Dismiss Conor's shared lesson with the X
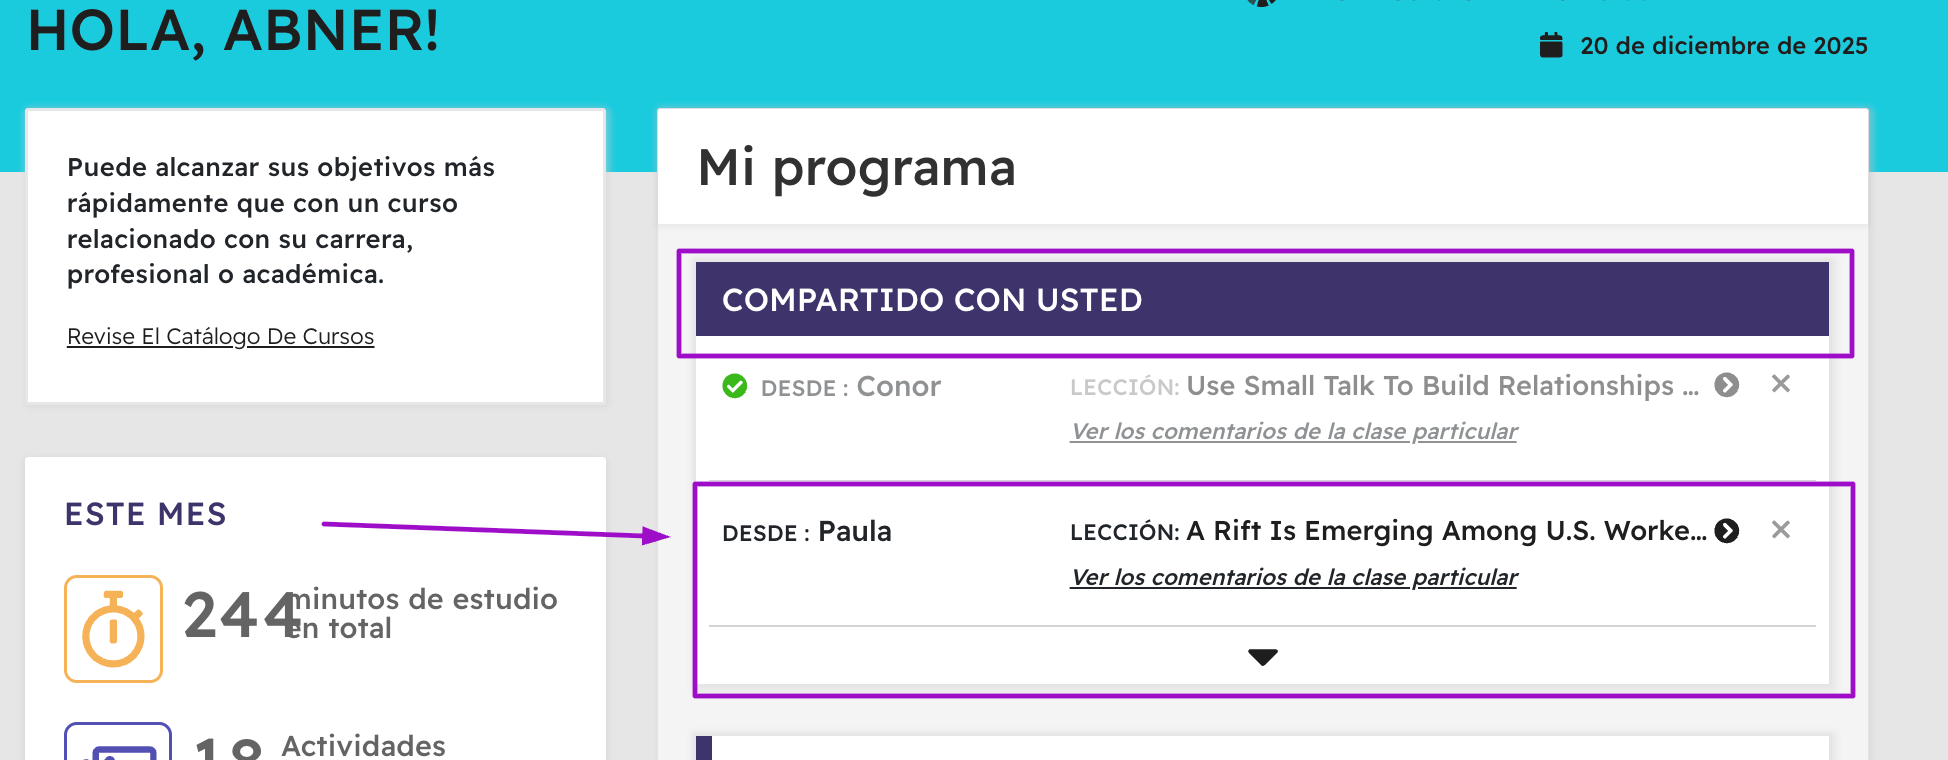The height and width of the screenshot is (760, 1948). pyautogui.click(x=1781, y=384)
